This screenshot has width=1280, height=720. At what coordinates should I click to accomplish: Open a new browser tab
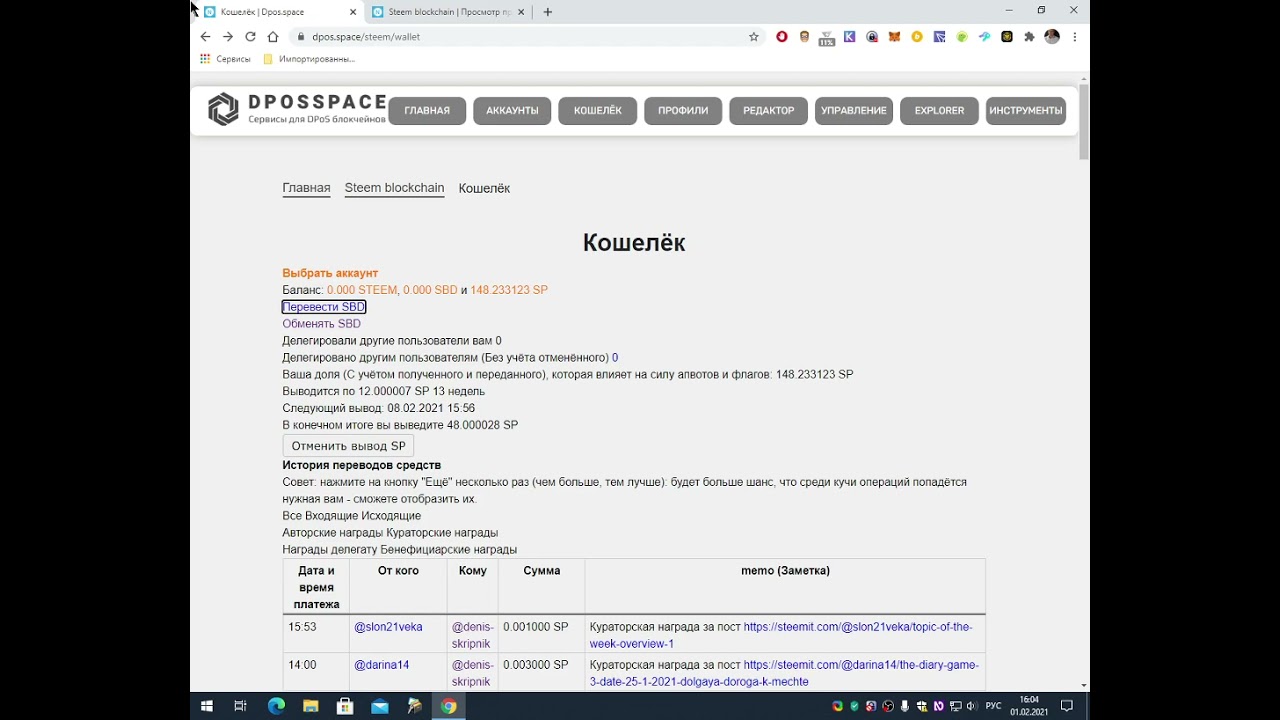point(547,12)
